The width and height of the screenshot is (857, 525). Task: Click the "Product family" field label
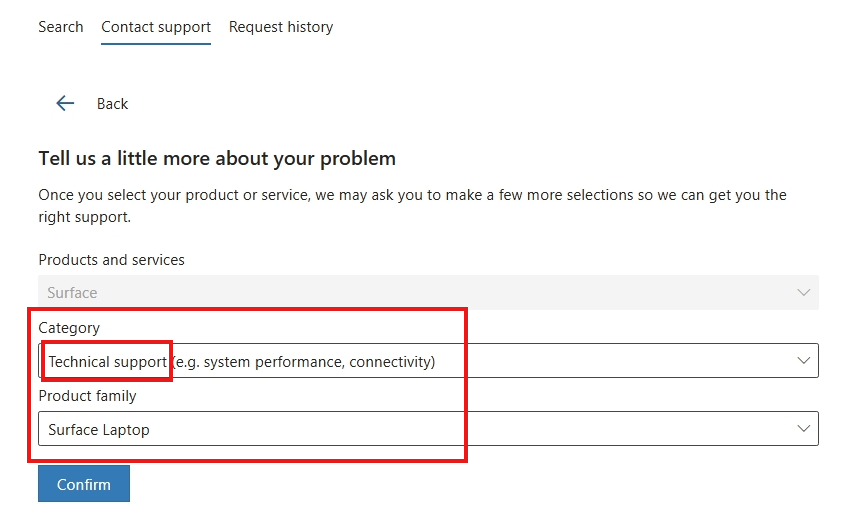click(87, 396)
